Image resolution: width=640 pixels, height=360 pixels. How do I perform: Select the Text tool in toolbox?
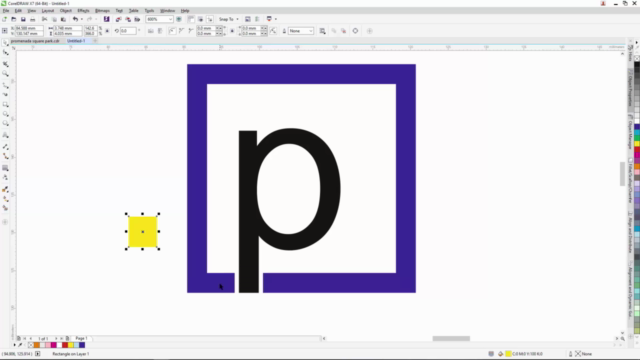point(5,135)
